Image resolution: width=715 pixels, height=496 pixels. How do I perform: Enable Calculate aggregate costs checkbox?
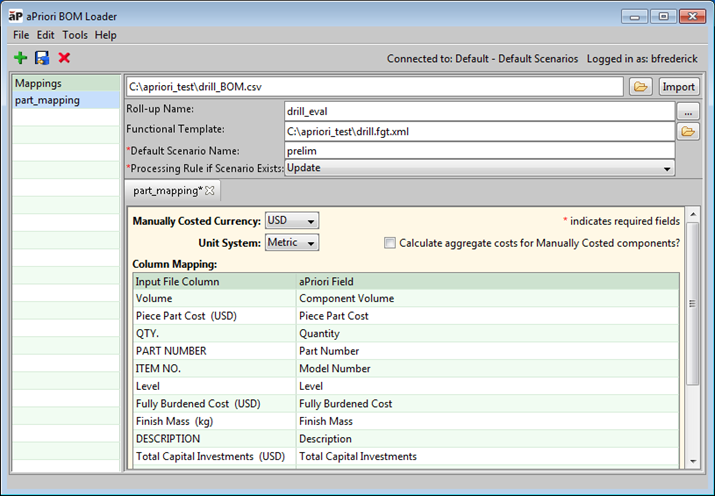pyautogui.click(x=390, y=243)
